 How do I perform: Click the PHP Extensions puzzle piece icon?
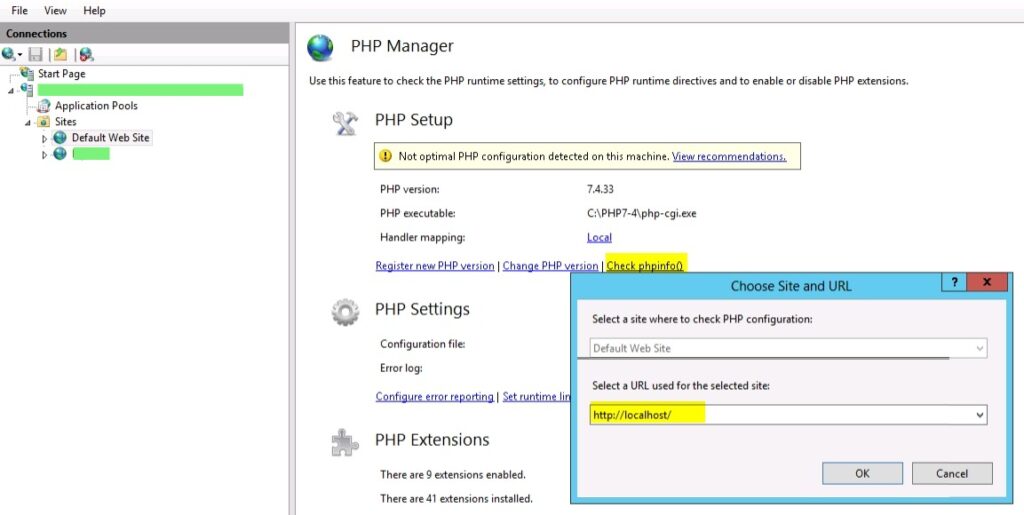345,442
